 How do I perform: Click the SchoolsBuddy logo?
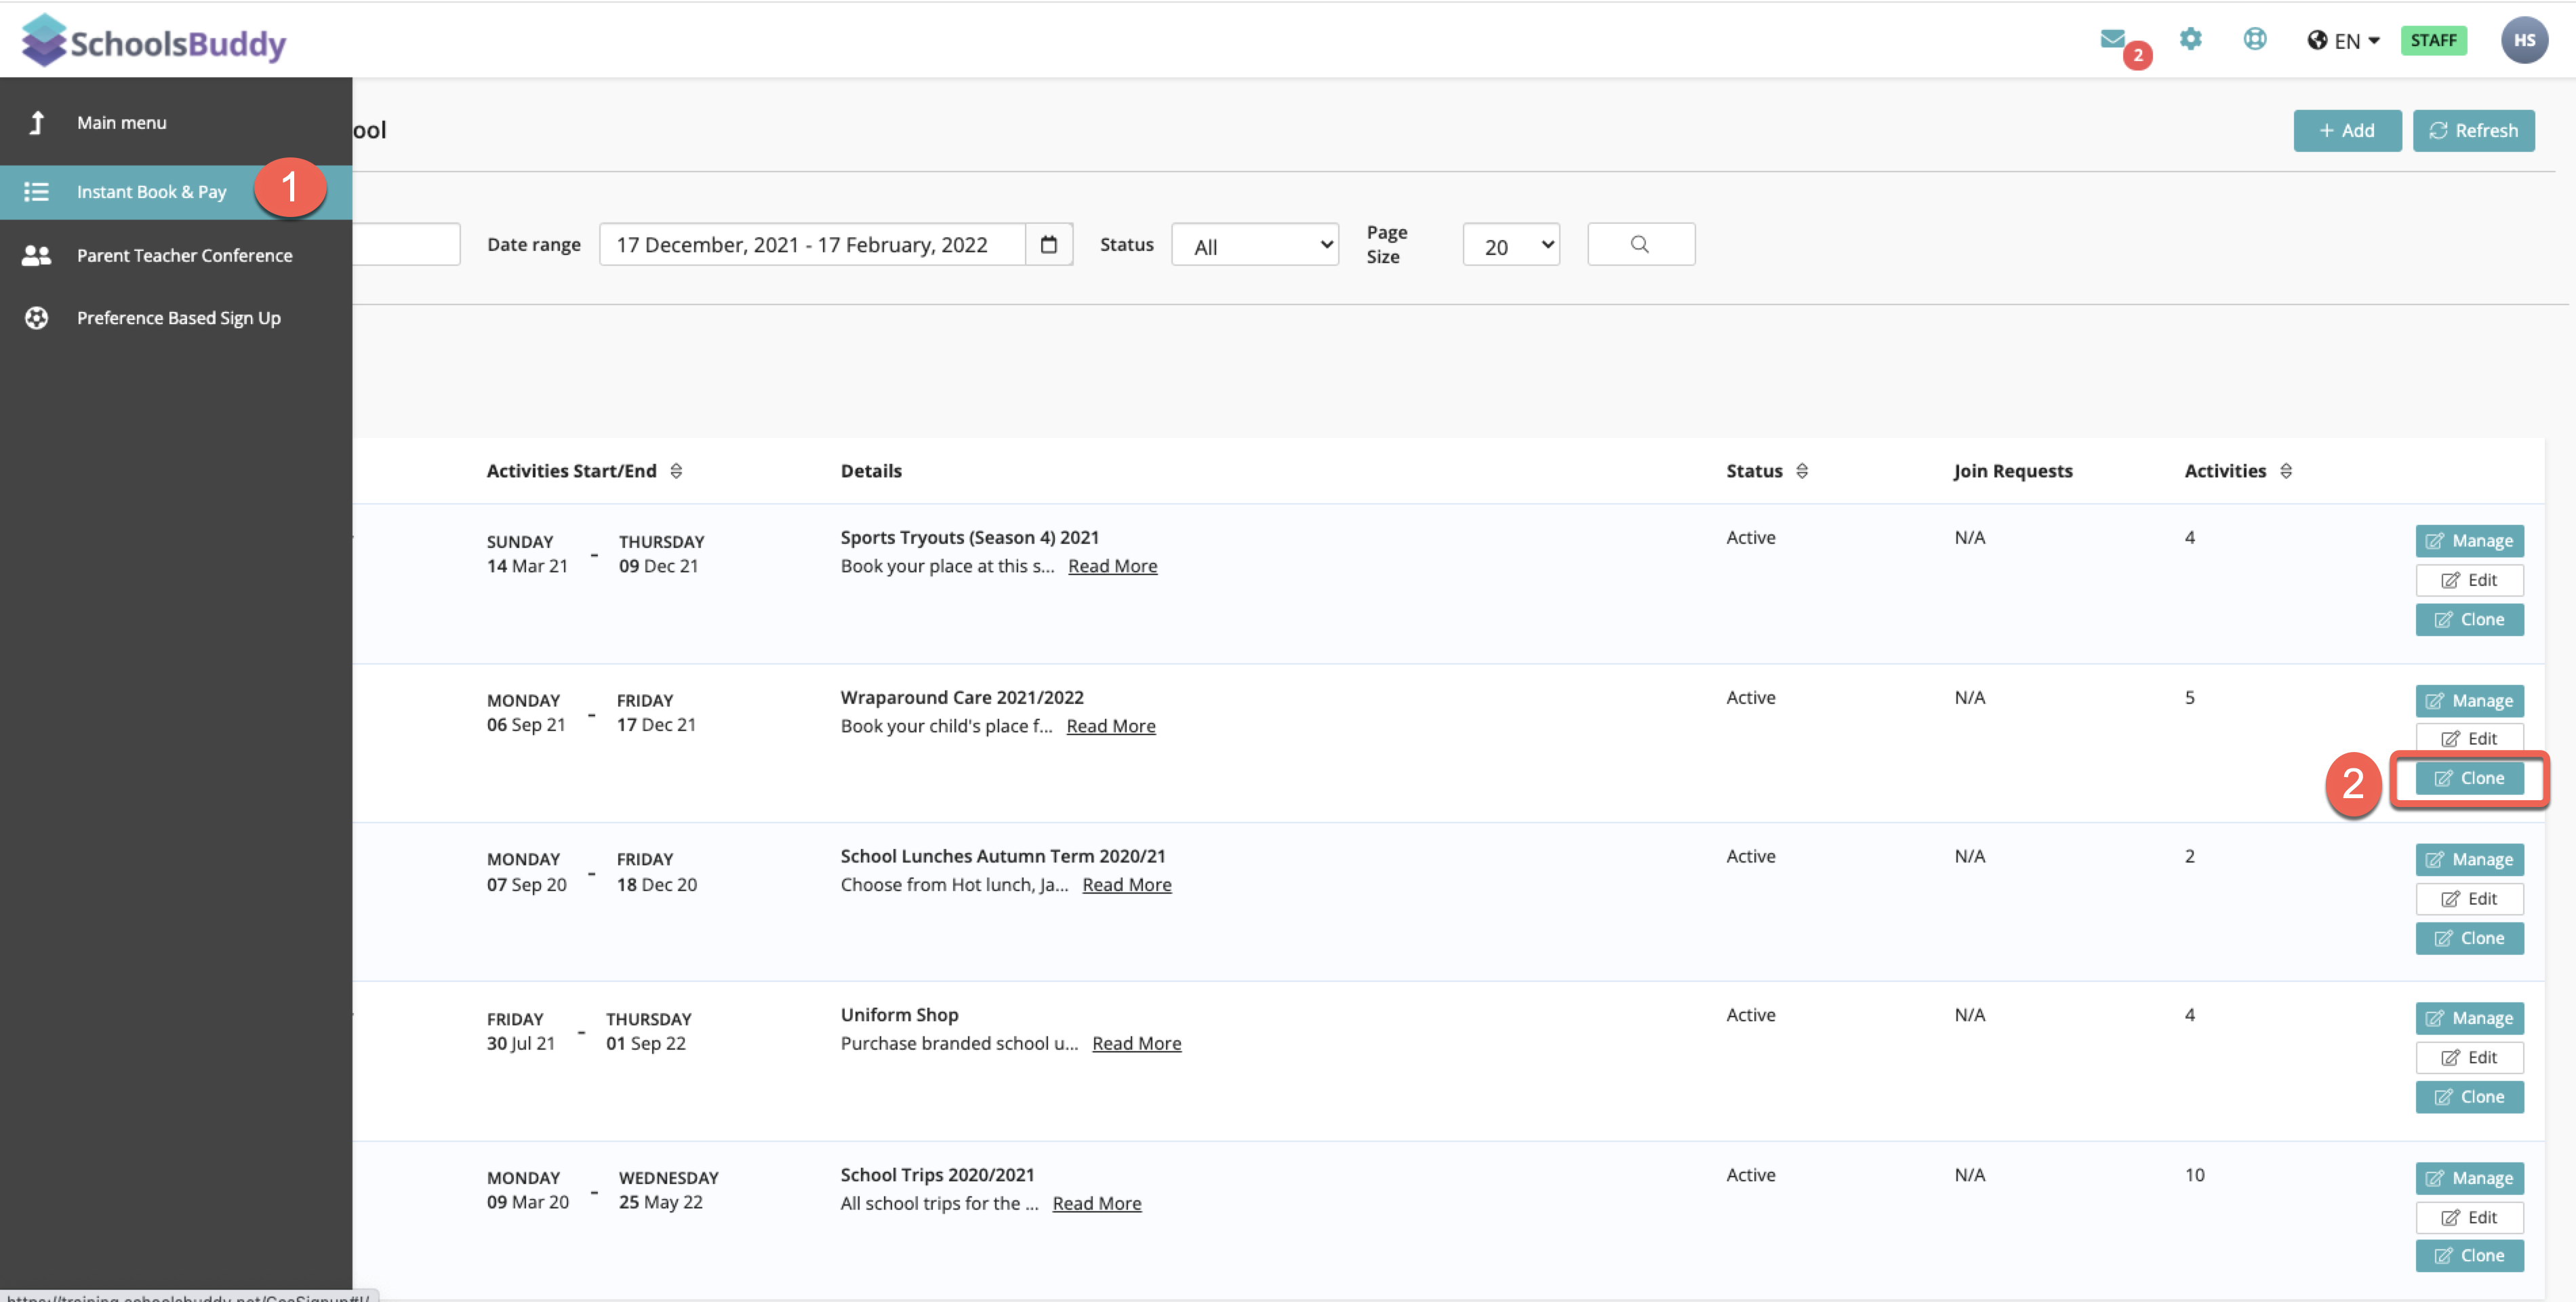coord(154,42)
